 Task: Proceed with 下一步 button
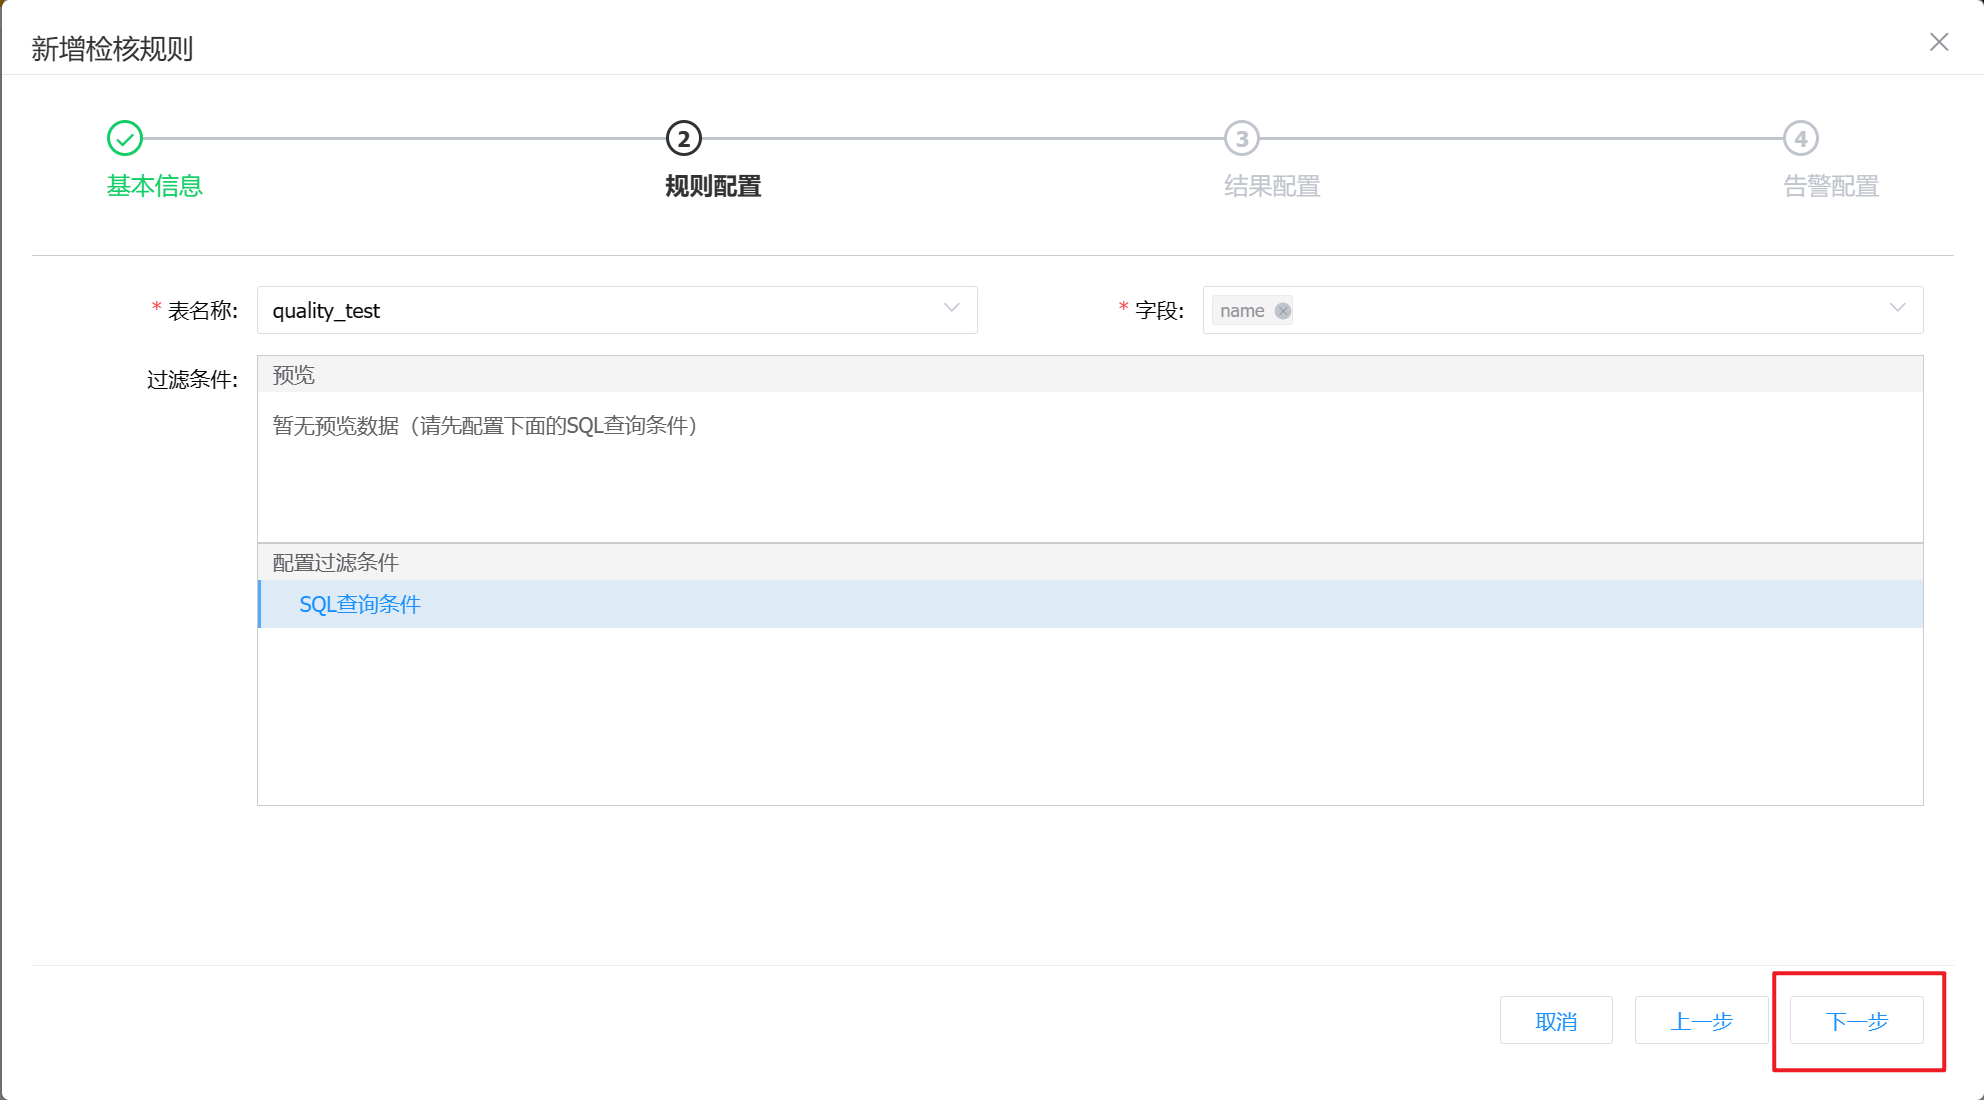click(x=1856, y=1021)
